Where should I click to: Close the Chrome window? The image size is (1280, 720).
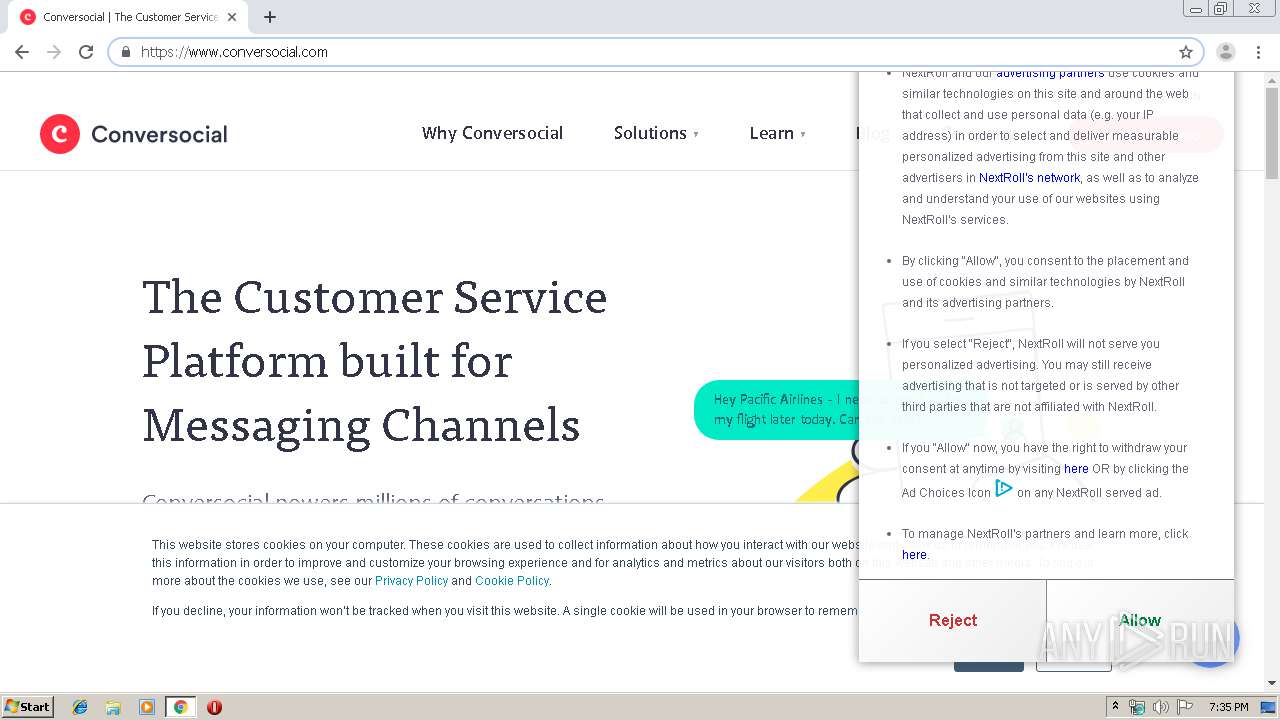click(x=1254, y=9)
